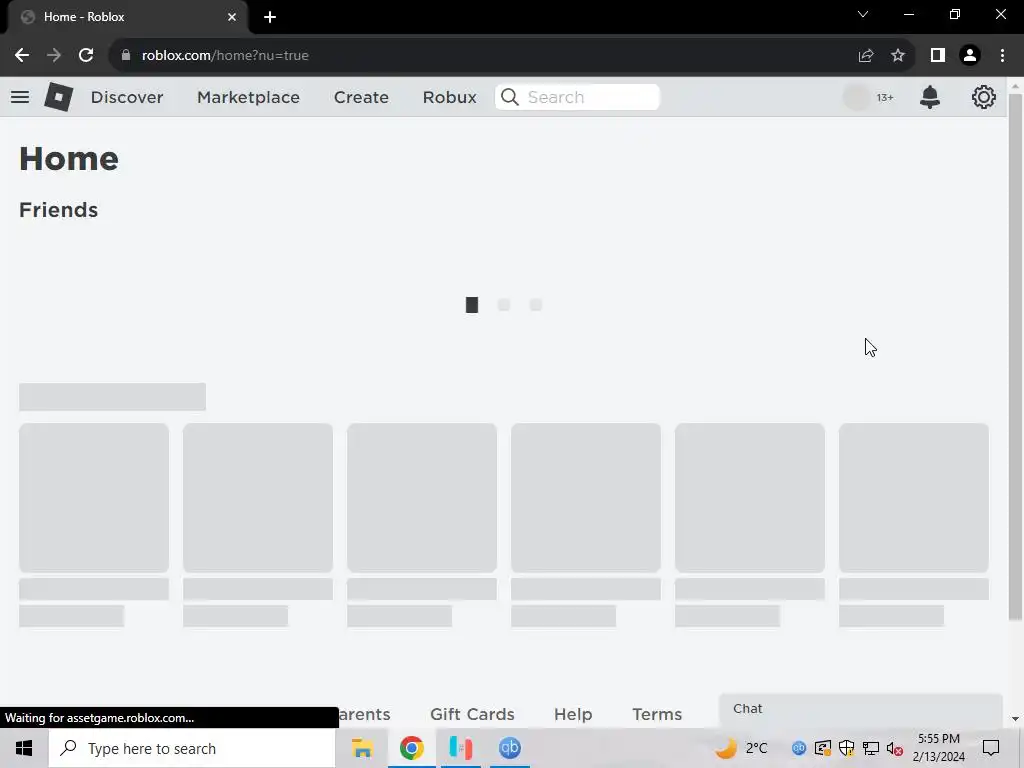Viewport: 1024px width, 768px height.
Task: Share this page icon
Action: click(x=865, y=56)
